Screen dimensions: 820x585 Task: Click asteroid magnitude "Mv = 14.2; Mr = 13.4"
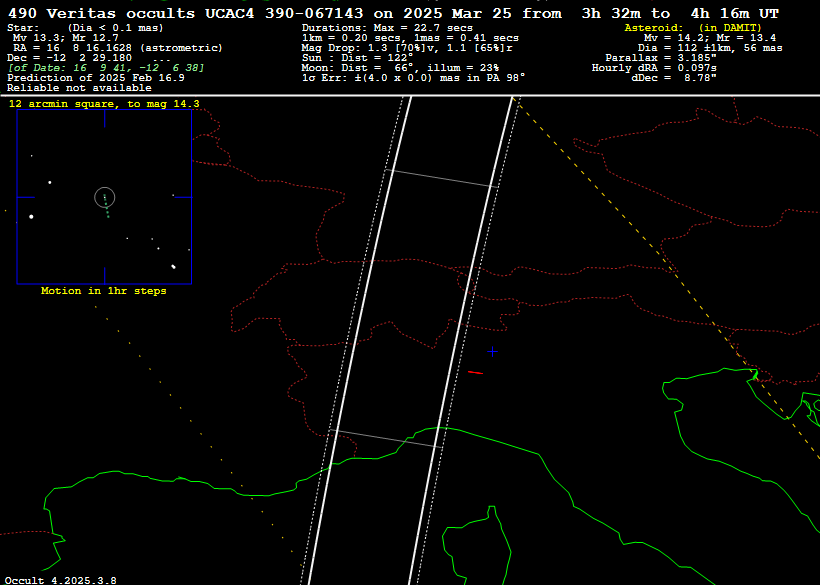coord(710,38)
